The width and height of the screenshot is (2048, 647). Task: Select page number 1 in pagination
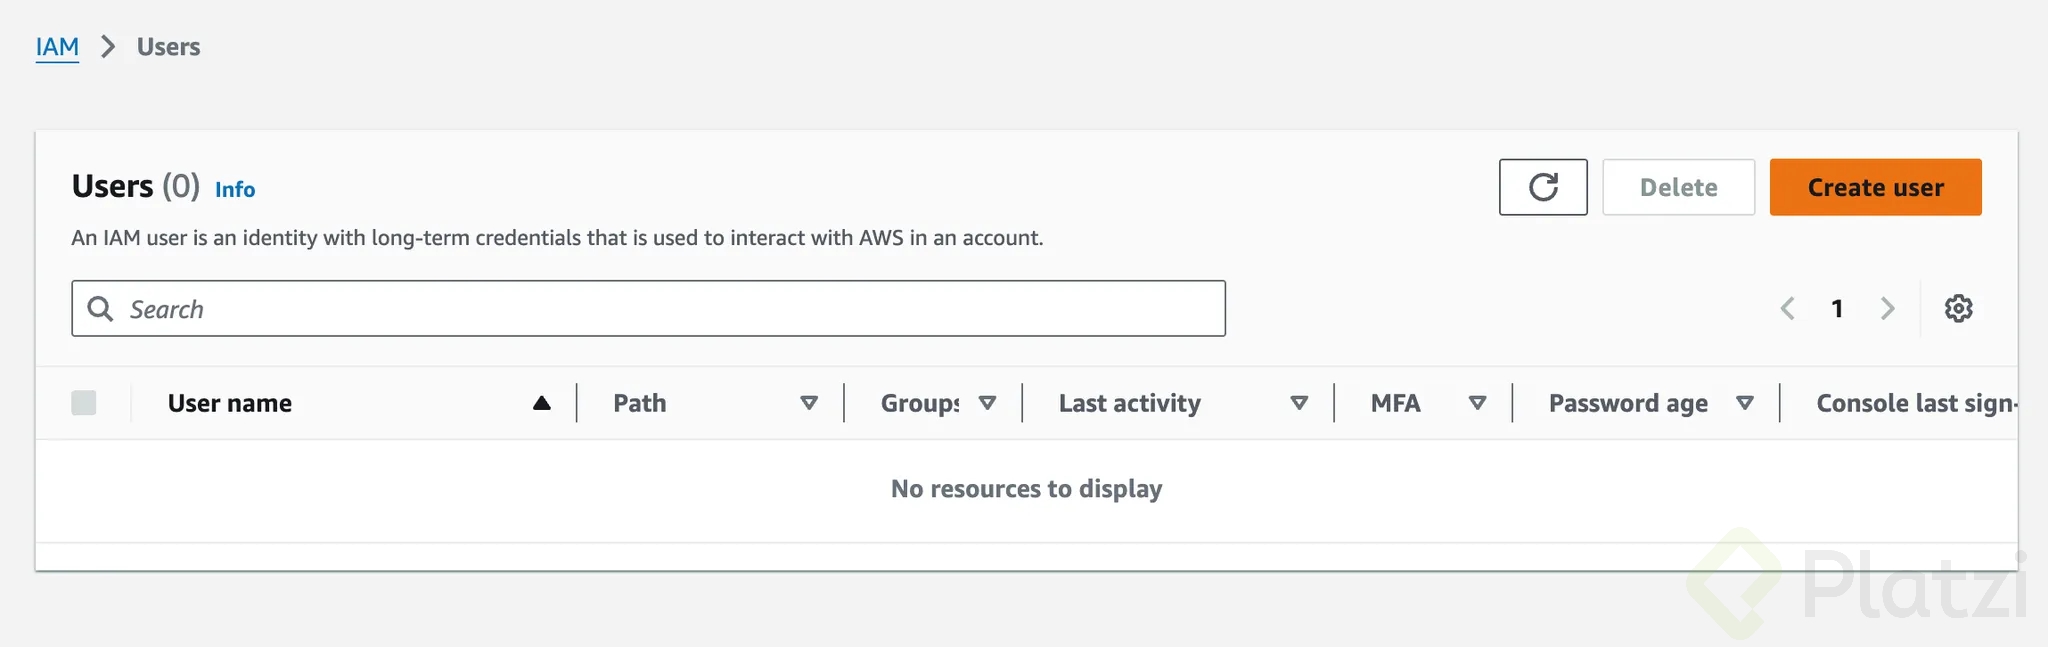[1837, 308]
